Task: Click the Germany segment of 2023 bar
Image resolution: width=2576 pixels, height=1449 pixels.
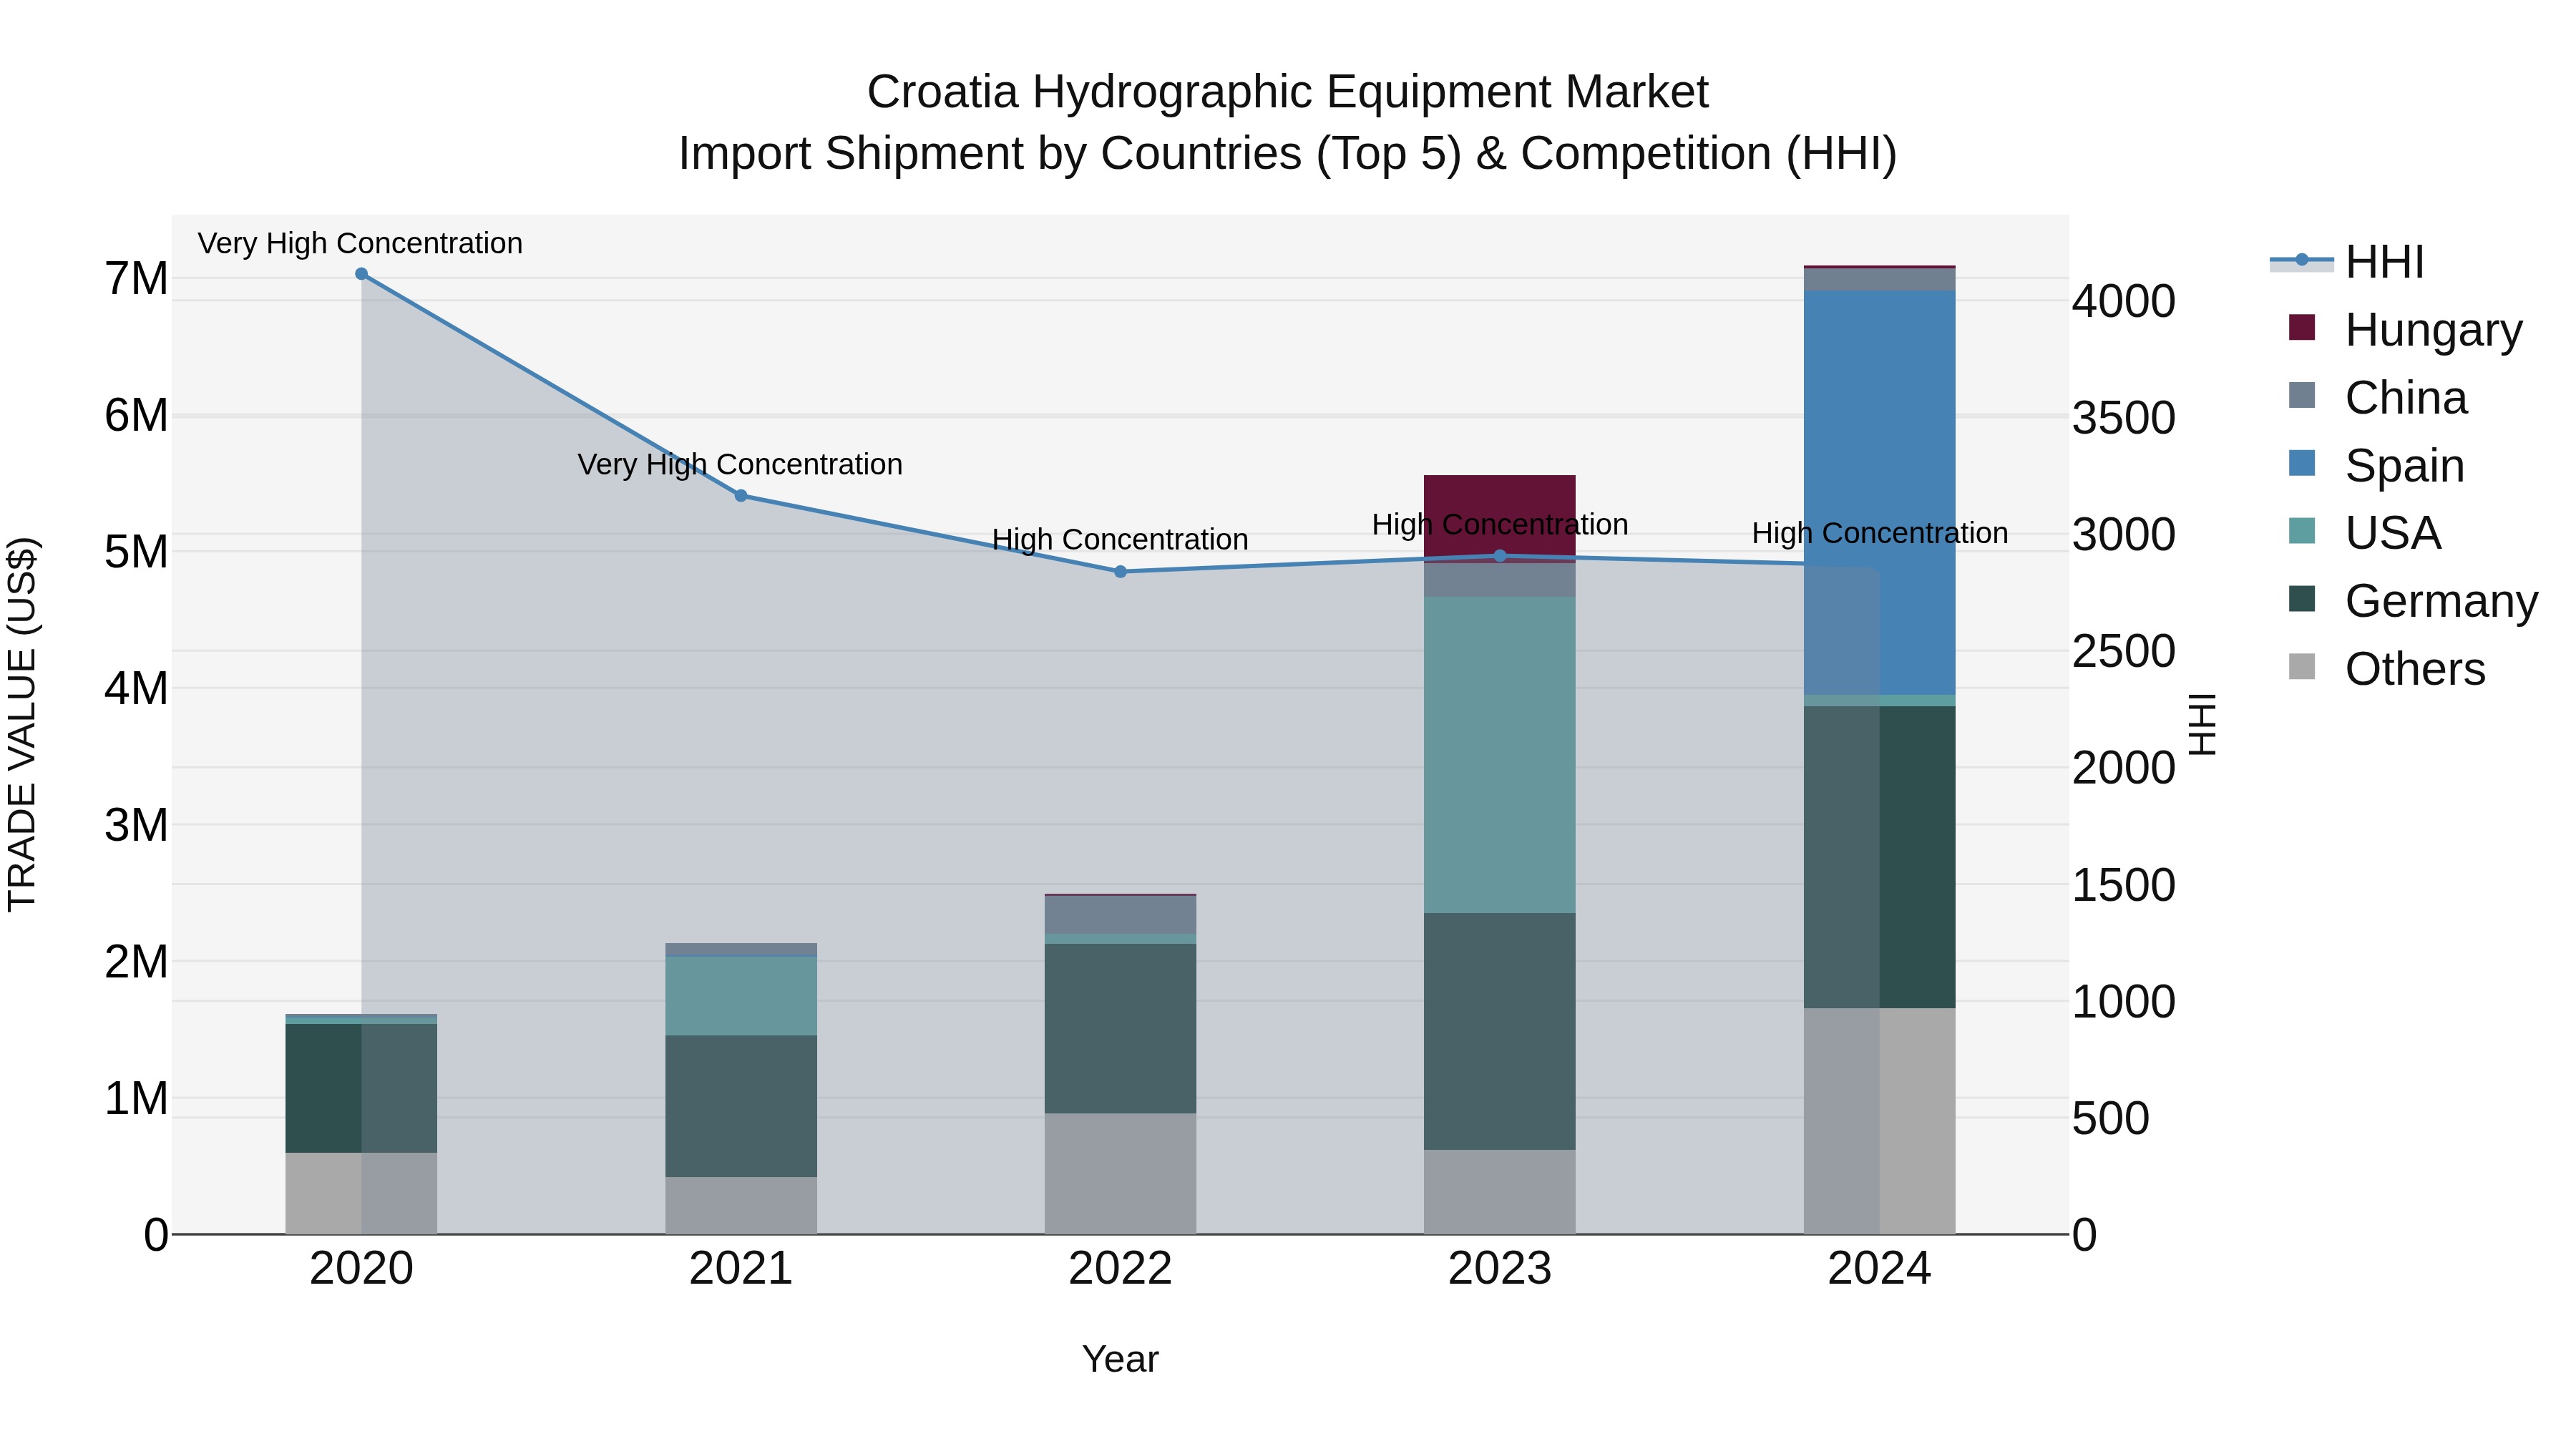Action: point(1500,1031)
